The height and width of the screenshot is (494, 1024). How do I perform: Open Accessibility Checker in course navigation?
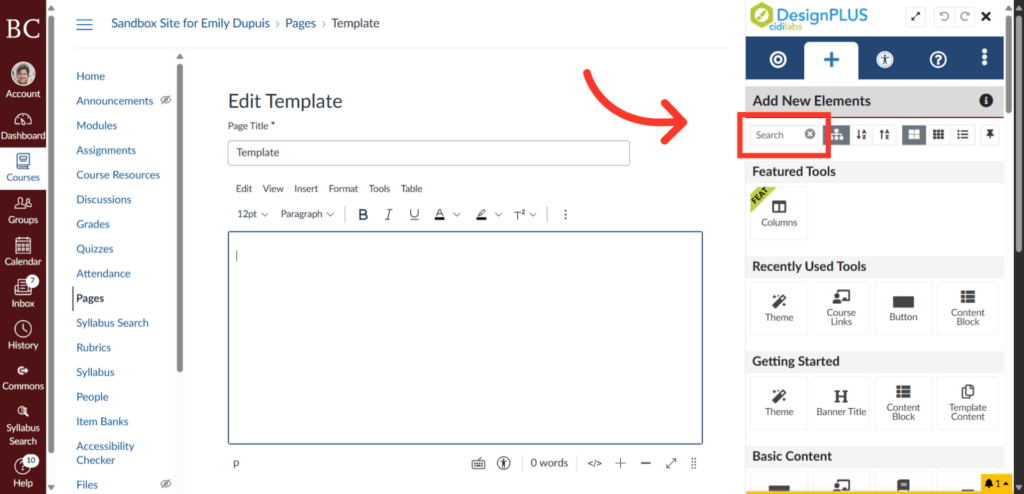point(105,453)
